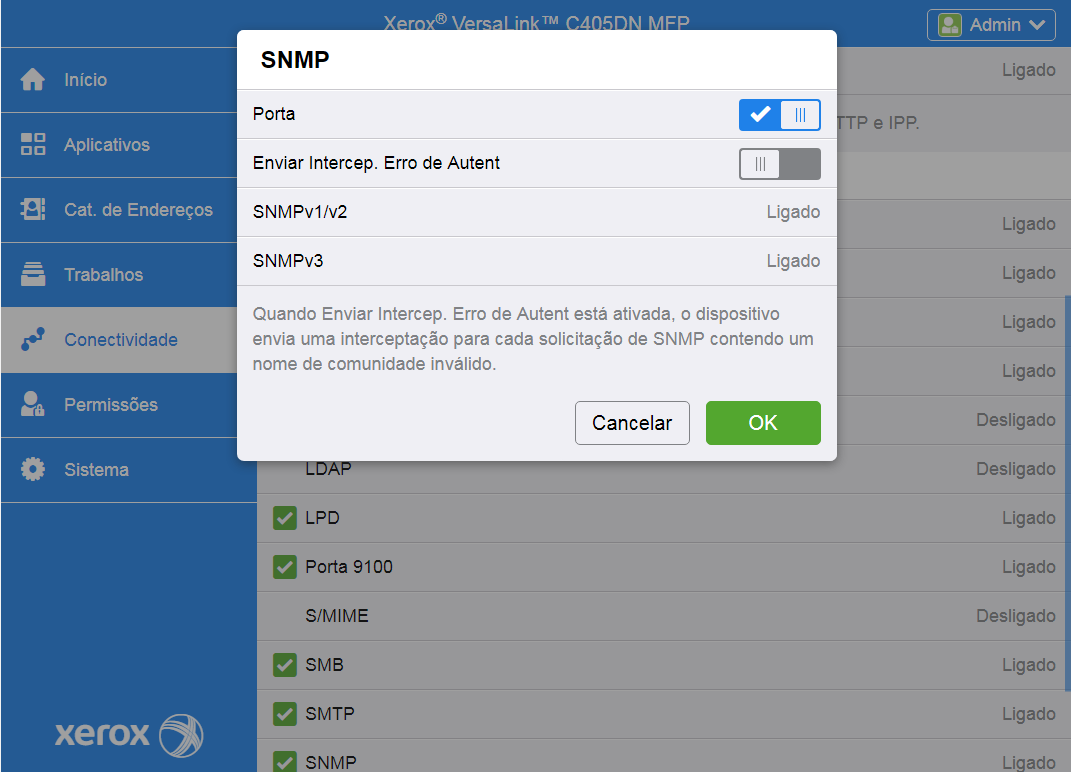Viewport: 1071px width, 772px height.
Task: Open the Admin dropdown chevron
Action: [1035, 25]
